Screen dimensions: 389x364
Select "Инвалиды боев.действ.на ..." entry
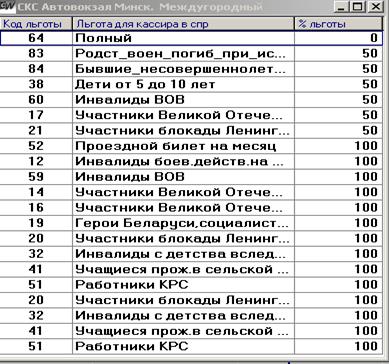pyautogui.click(x=183, y=161)
